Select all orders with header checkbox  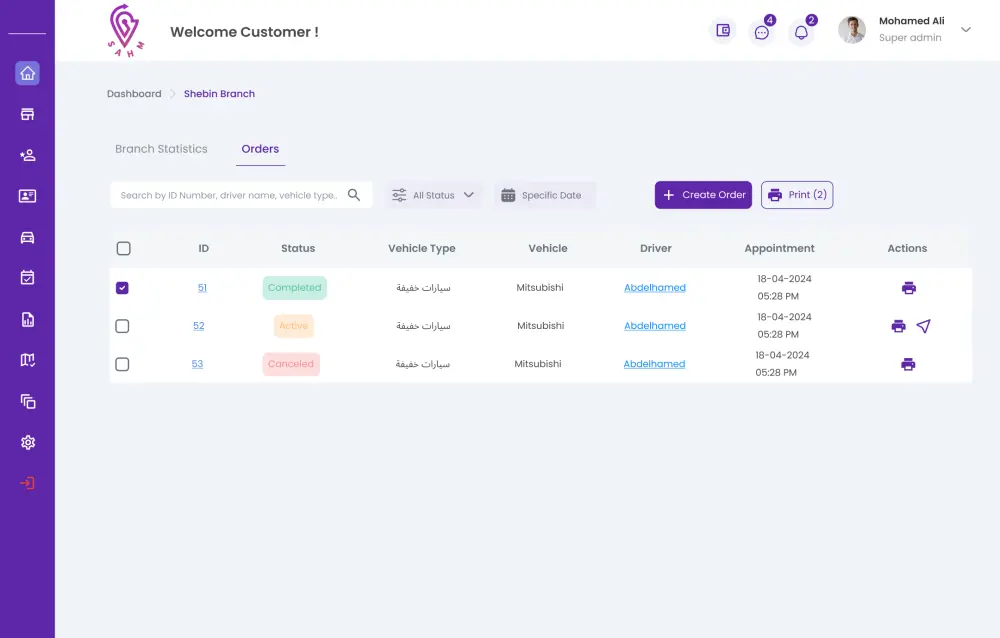point(123,248)
